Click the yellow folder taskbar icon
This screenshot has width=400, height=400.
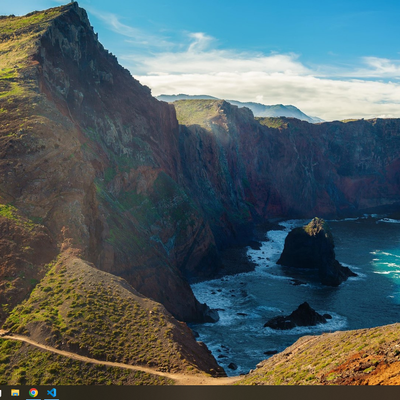click(15, 393)
